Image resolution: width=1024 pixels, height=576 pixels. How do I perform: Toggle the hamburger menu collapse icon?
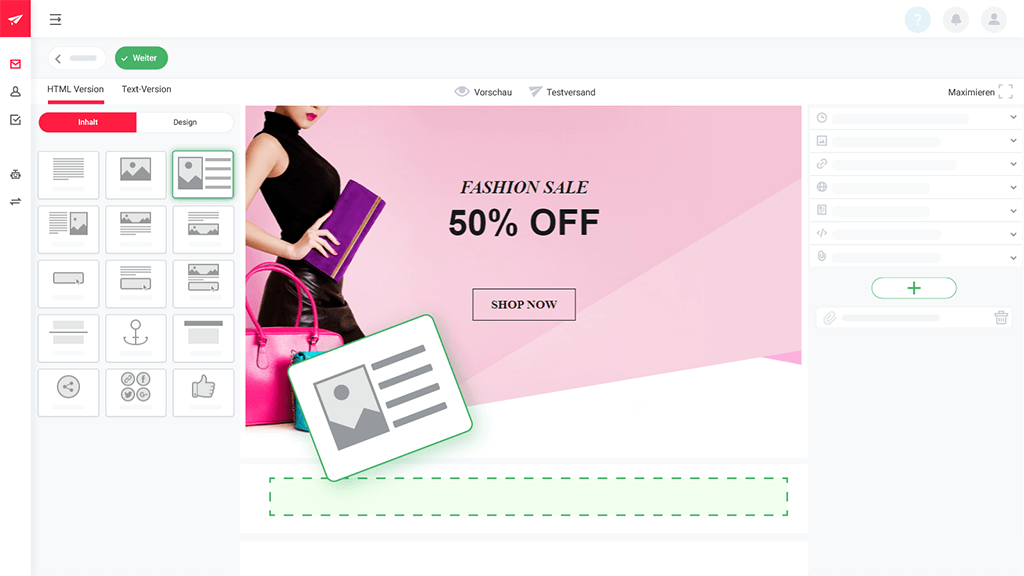coord(56,20)
